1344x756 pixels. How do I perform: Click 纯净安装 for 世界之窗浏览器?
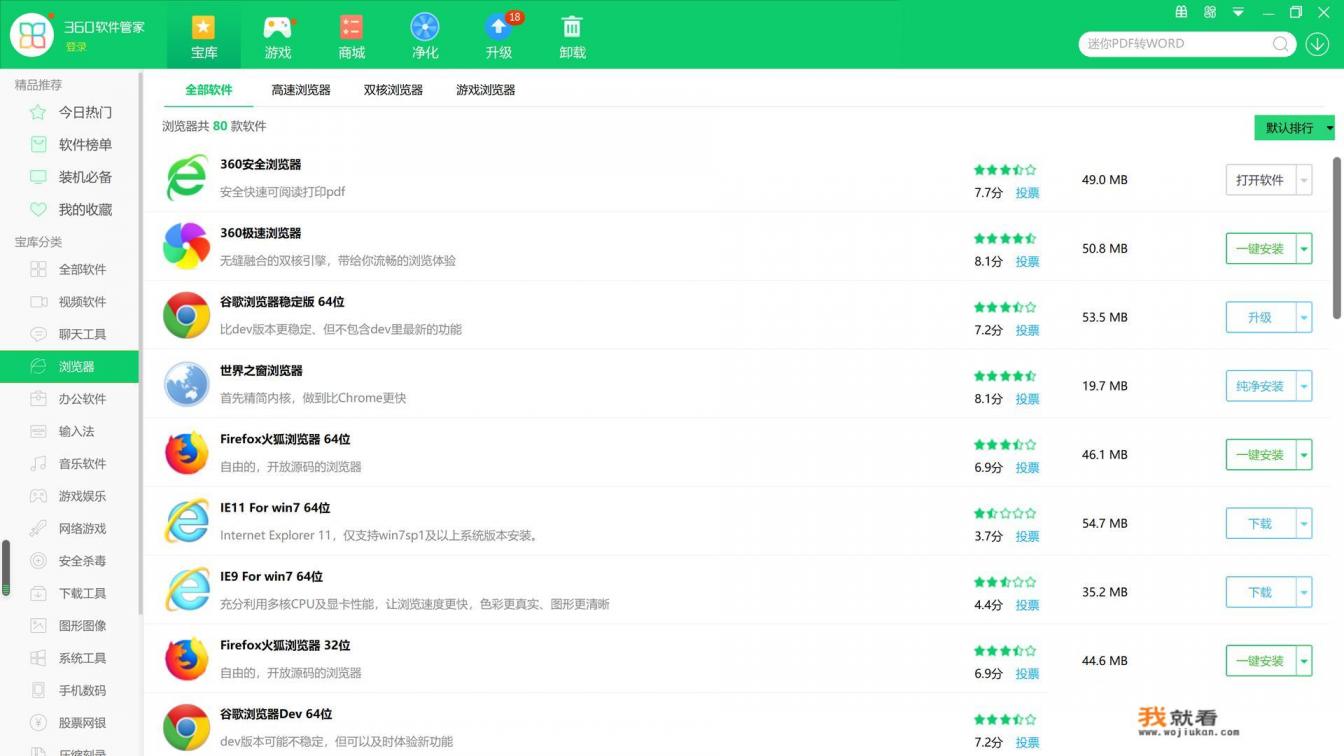coord(1262,385)
